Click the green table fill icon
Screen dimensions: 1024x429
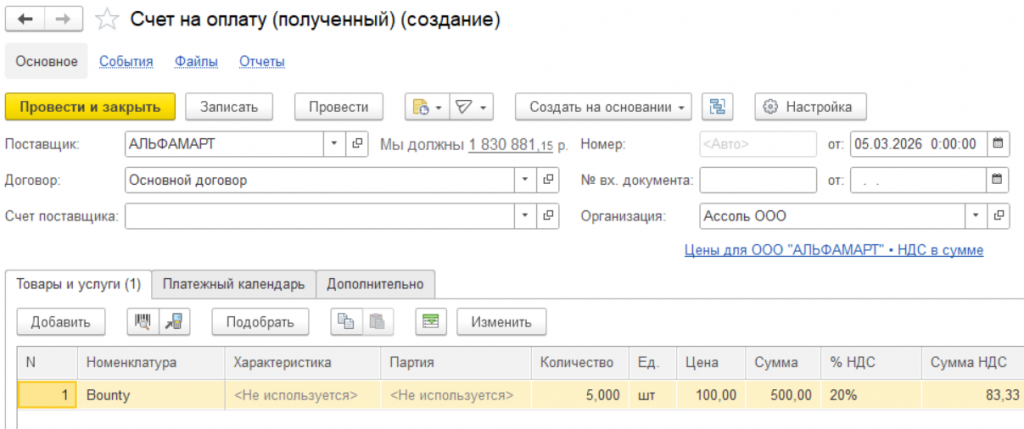[x=430, y=321]
